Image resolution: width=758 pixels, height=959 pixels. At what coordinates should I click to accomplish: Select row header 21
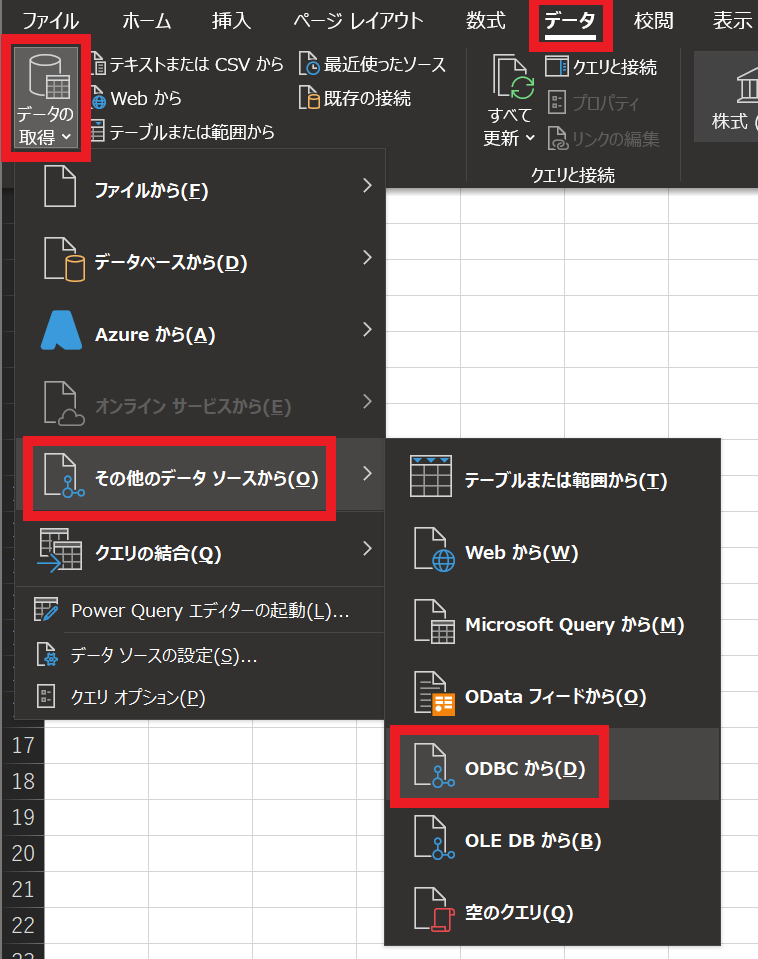(x=23, y=889)
